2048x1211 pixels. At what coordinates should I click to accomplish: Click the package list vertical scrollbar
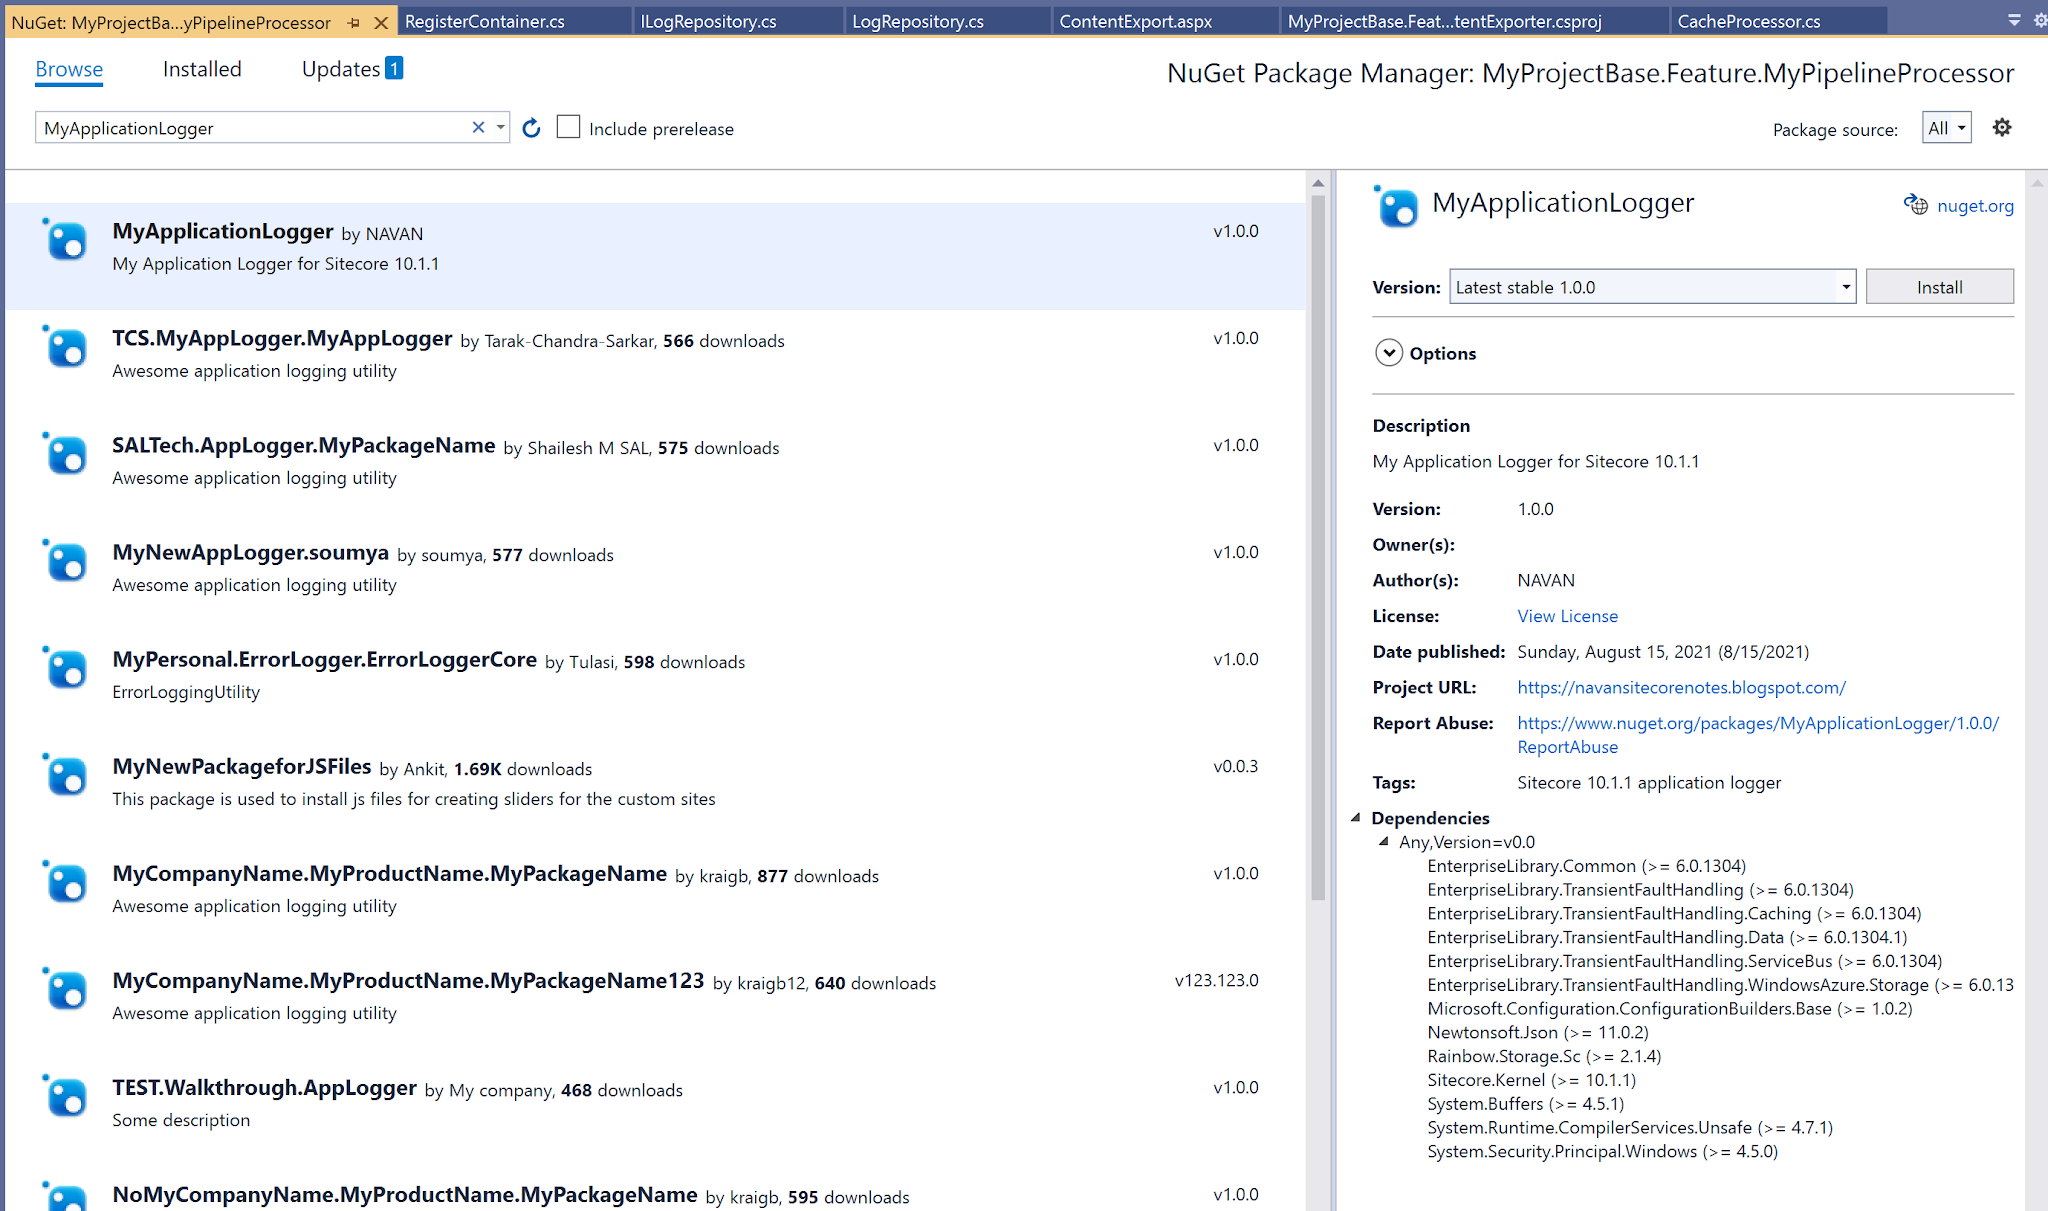point(1318,546)
